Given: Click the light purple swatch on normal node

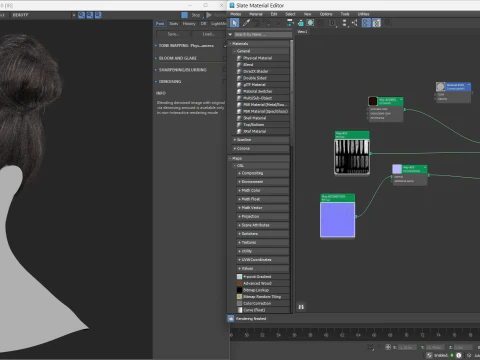Looking at the screenshot, I should [x=397, y=169].
